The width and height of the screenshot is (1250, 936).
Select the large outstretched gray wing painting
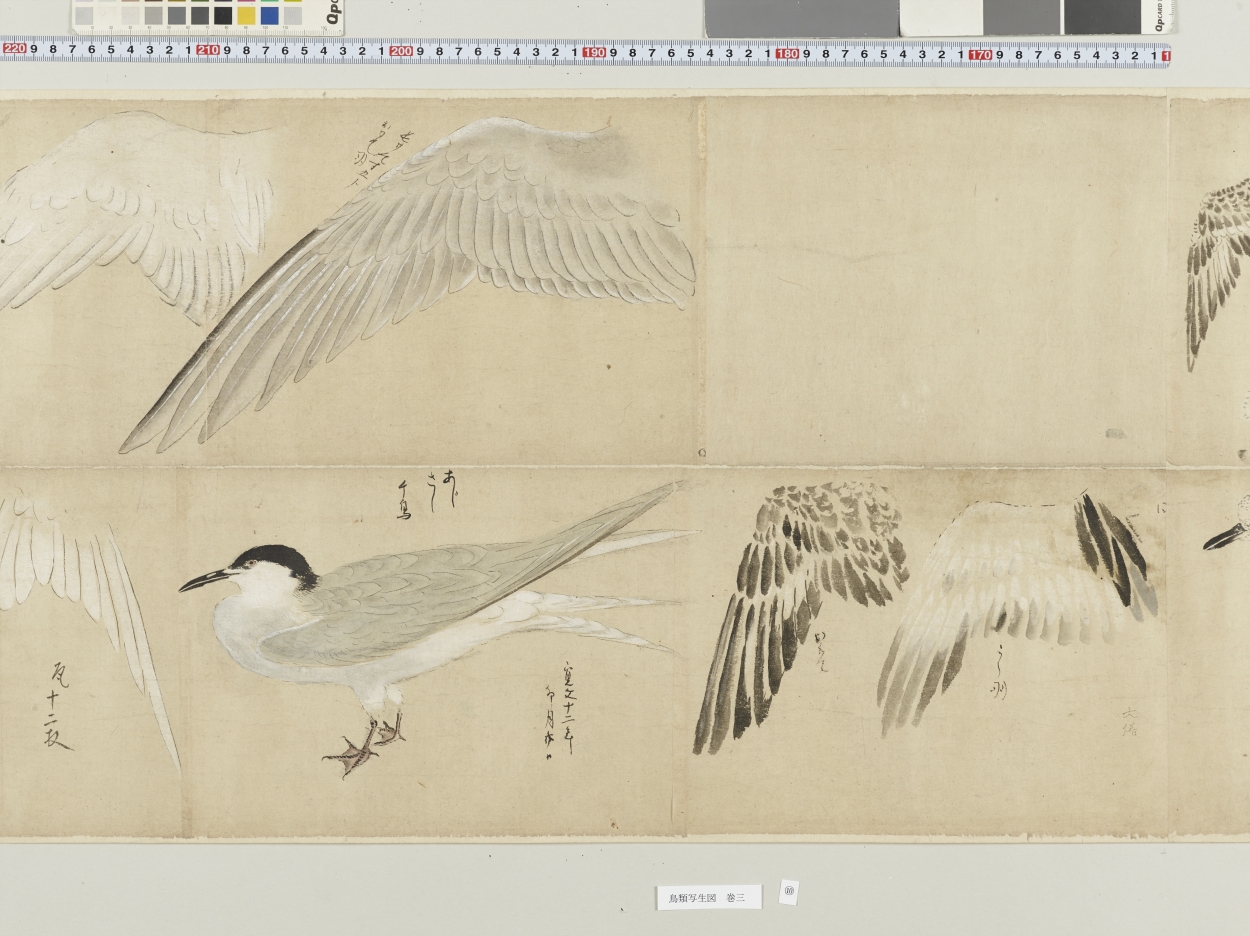(x=410, y=285)
